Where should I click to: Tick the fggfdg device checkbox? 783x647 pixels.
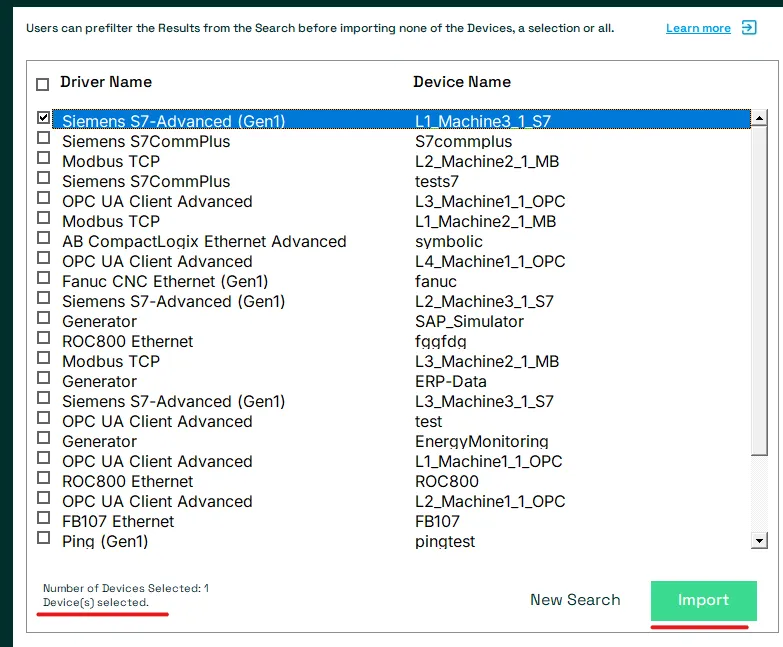tap(43, 337)
